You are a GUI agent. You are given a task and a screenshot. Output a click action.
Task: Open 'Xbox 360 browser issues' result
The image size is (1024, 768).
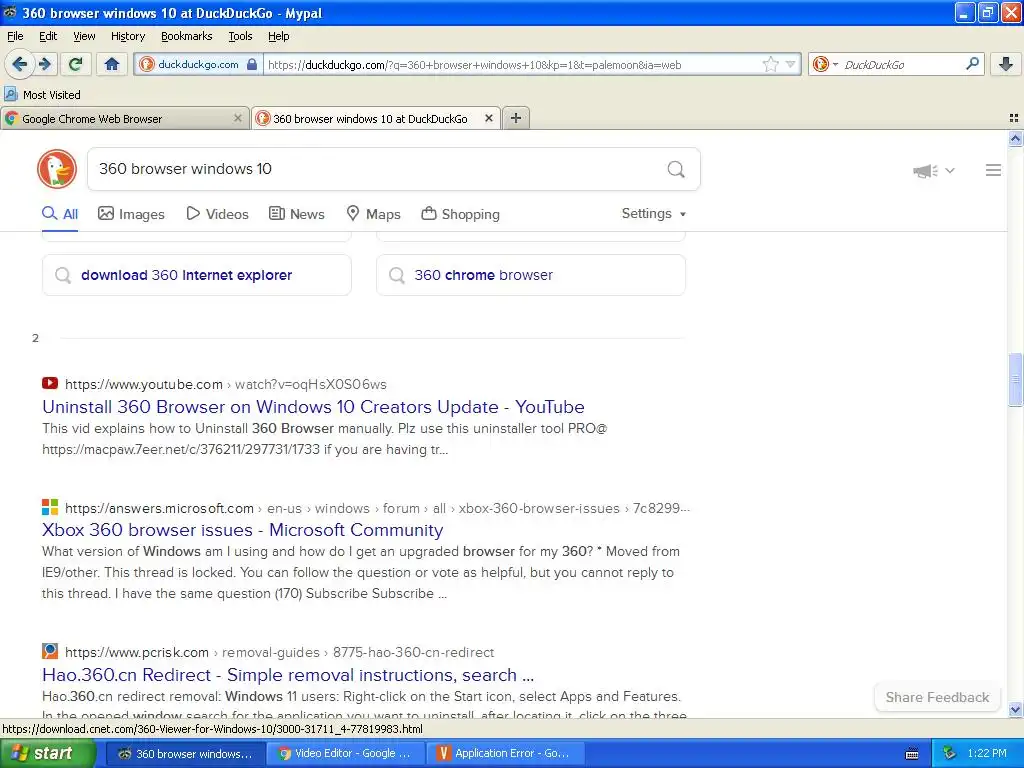pyautogui.click(x=243, y=530)
